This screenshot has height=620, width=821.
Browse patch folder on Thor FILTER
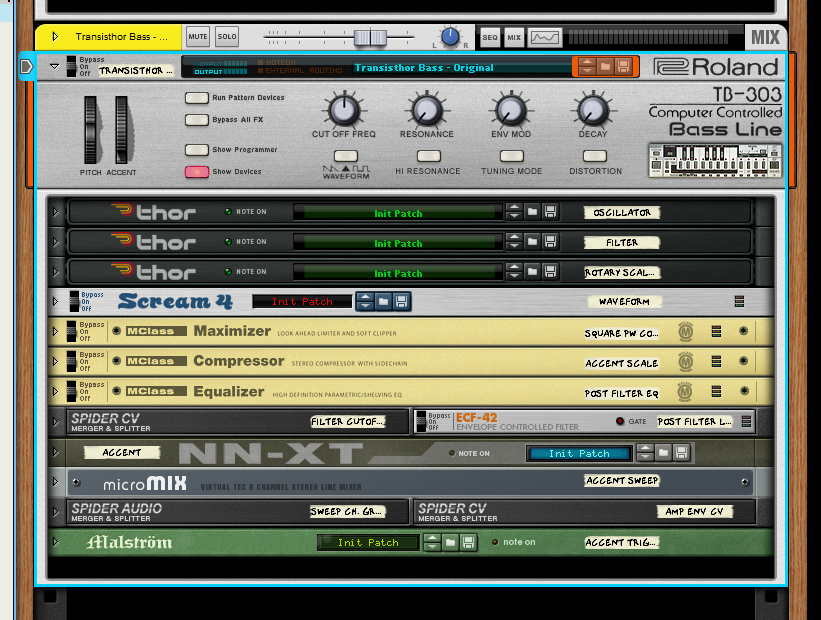coord(532,241)
